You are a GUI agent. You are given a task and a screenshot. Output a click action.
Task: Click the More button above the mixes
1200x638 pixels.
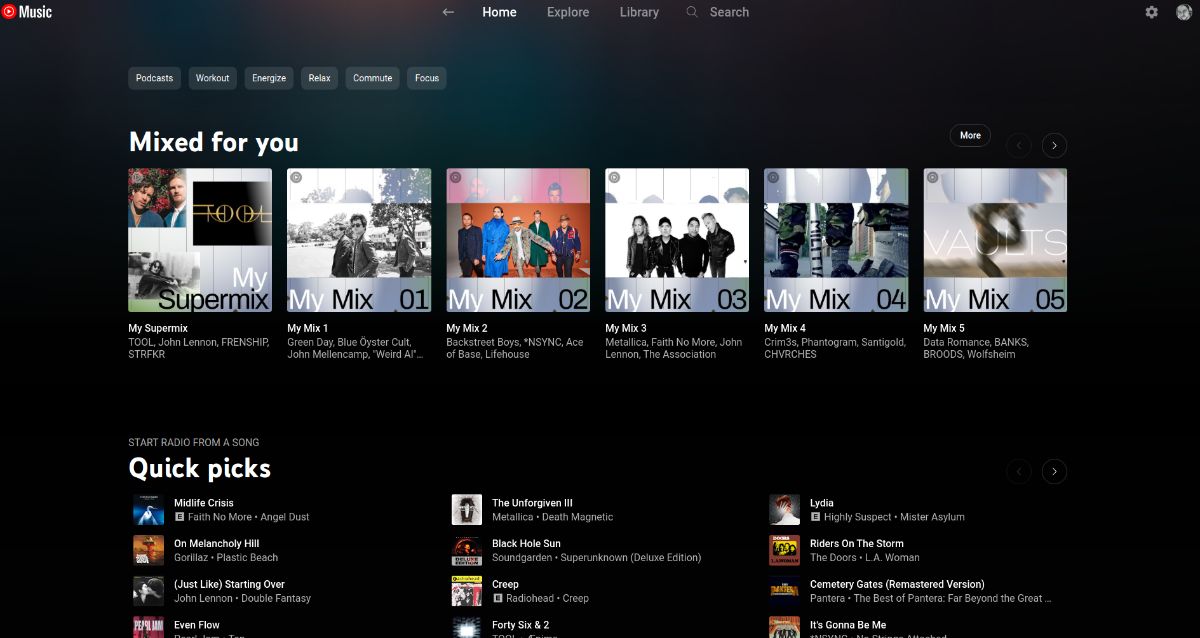[969, 134]
